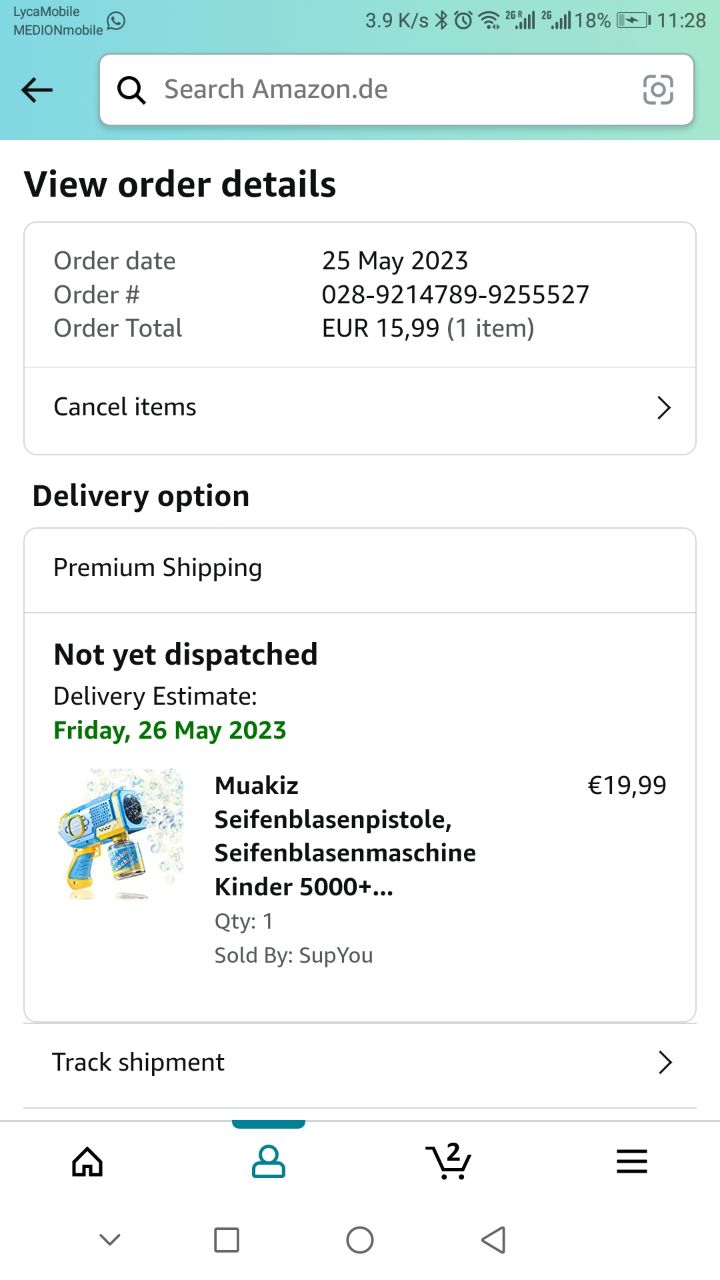Hide keyboard with down chevron icon
The image size is (720, 1280).
pos(110,1240)
